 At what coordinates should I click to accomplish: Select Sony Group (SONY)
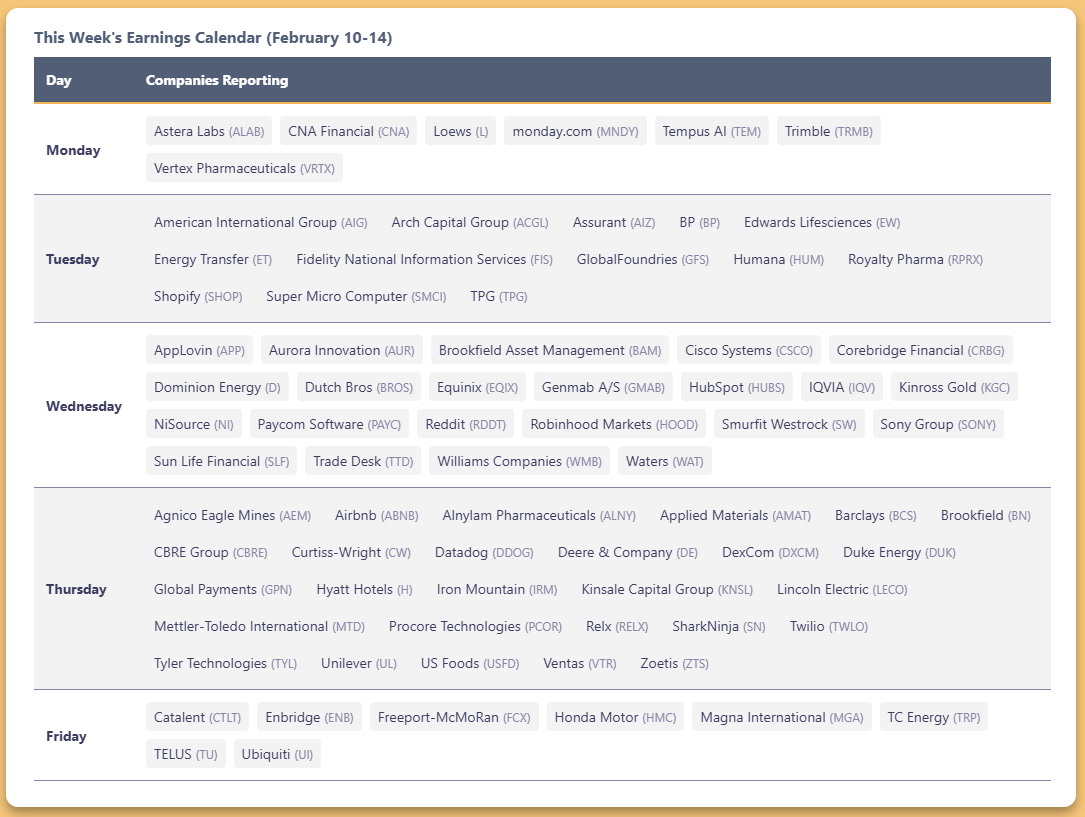click(x=938, y=424)
